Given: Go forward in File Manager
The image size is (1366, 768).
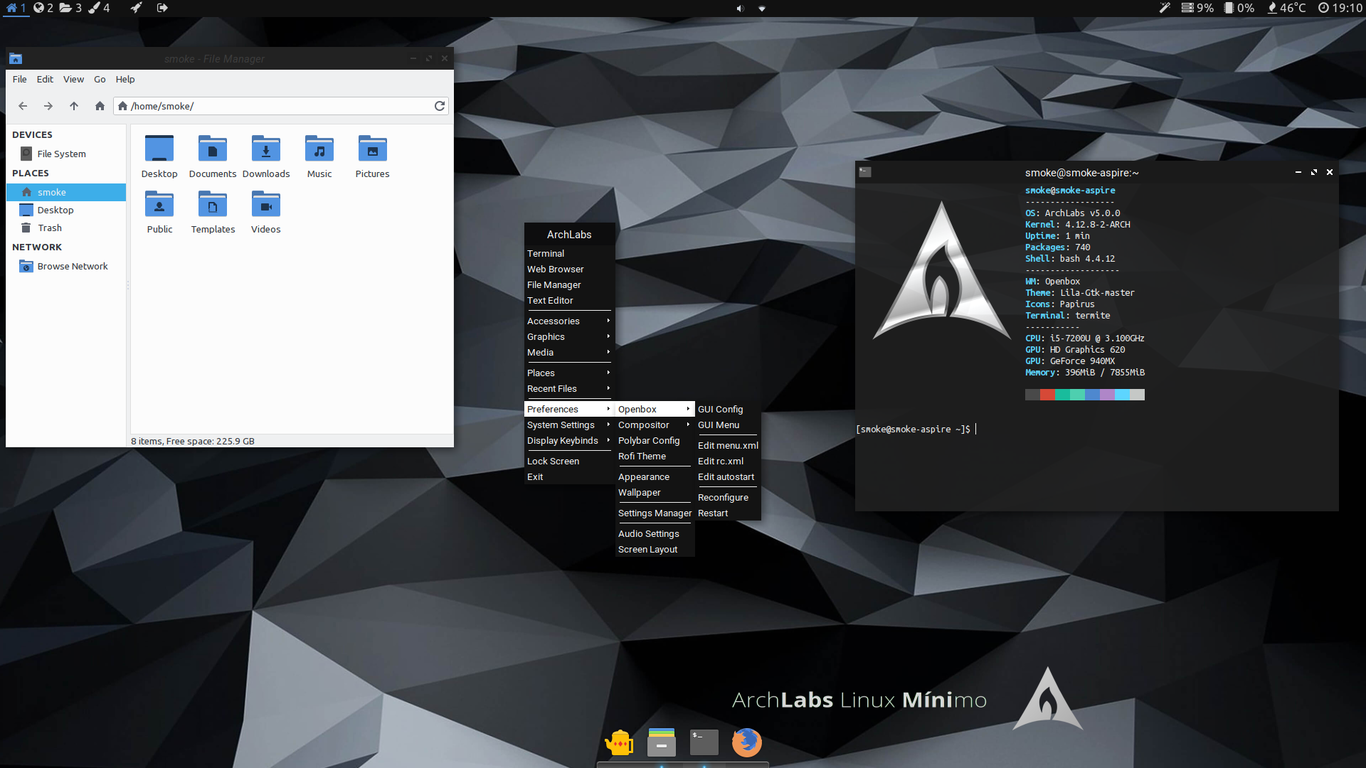Looking at the screenshot, I should pyautogui.click(x=48, y=106).
